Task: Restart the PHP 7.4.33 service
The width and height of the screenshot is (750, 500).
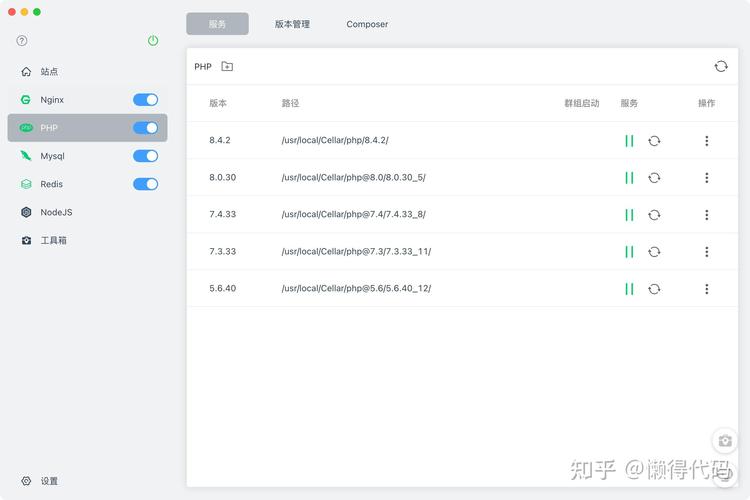Action: [654, 215]
